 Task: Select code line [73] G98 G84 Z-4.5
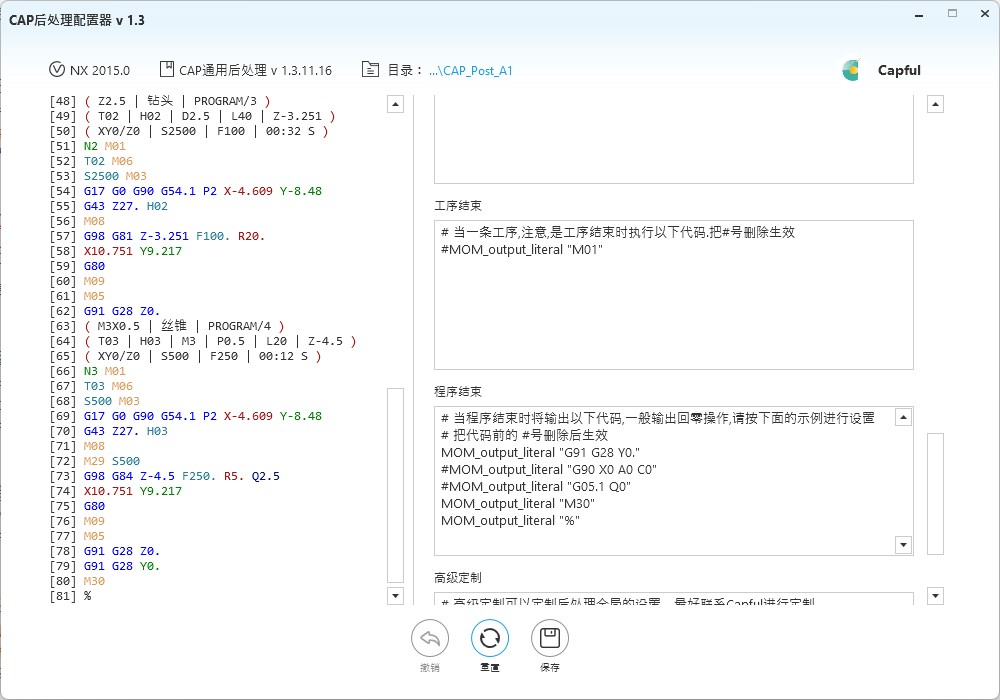(165, 476)
